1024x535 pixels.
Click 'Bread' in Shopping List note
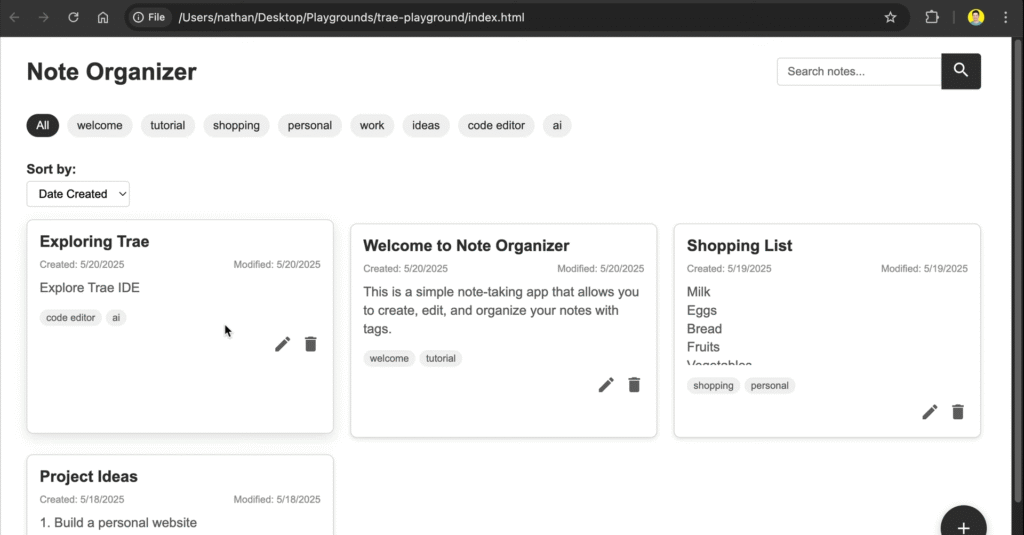click(x=704, y=329)
